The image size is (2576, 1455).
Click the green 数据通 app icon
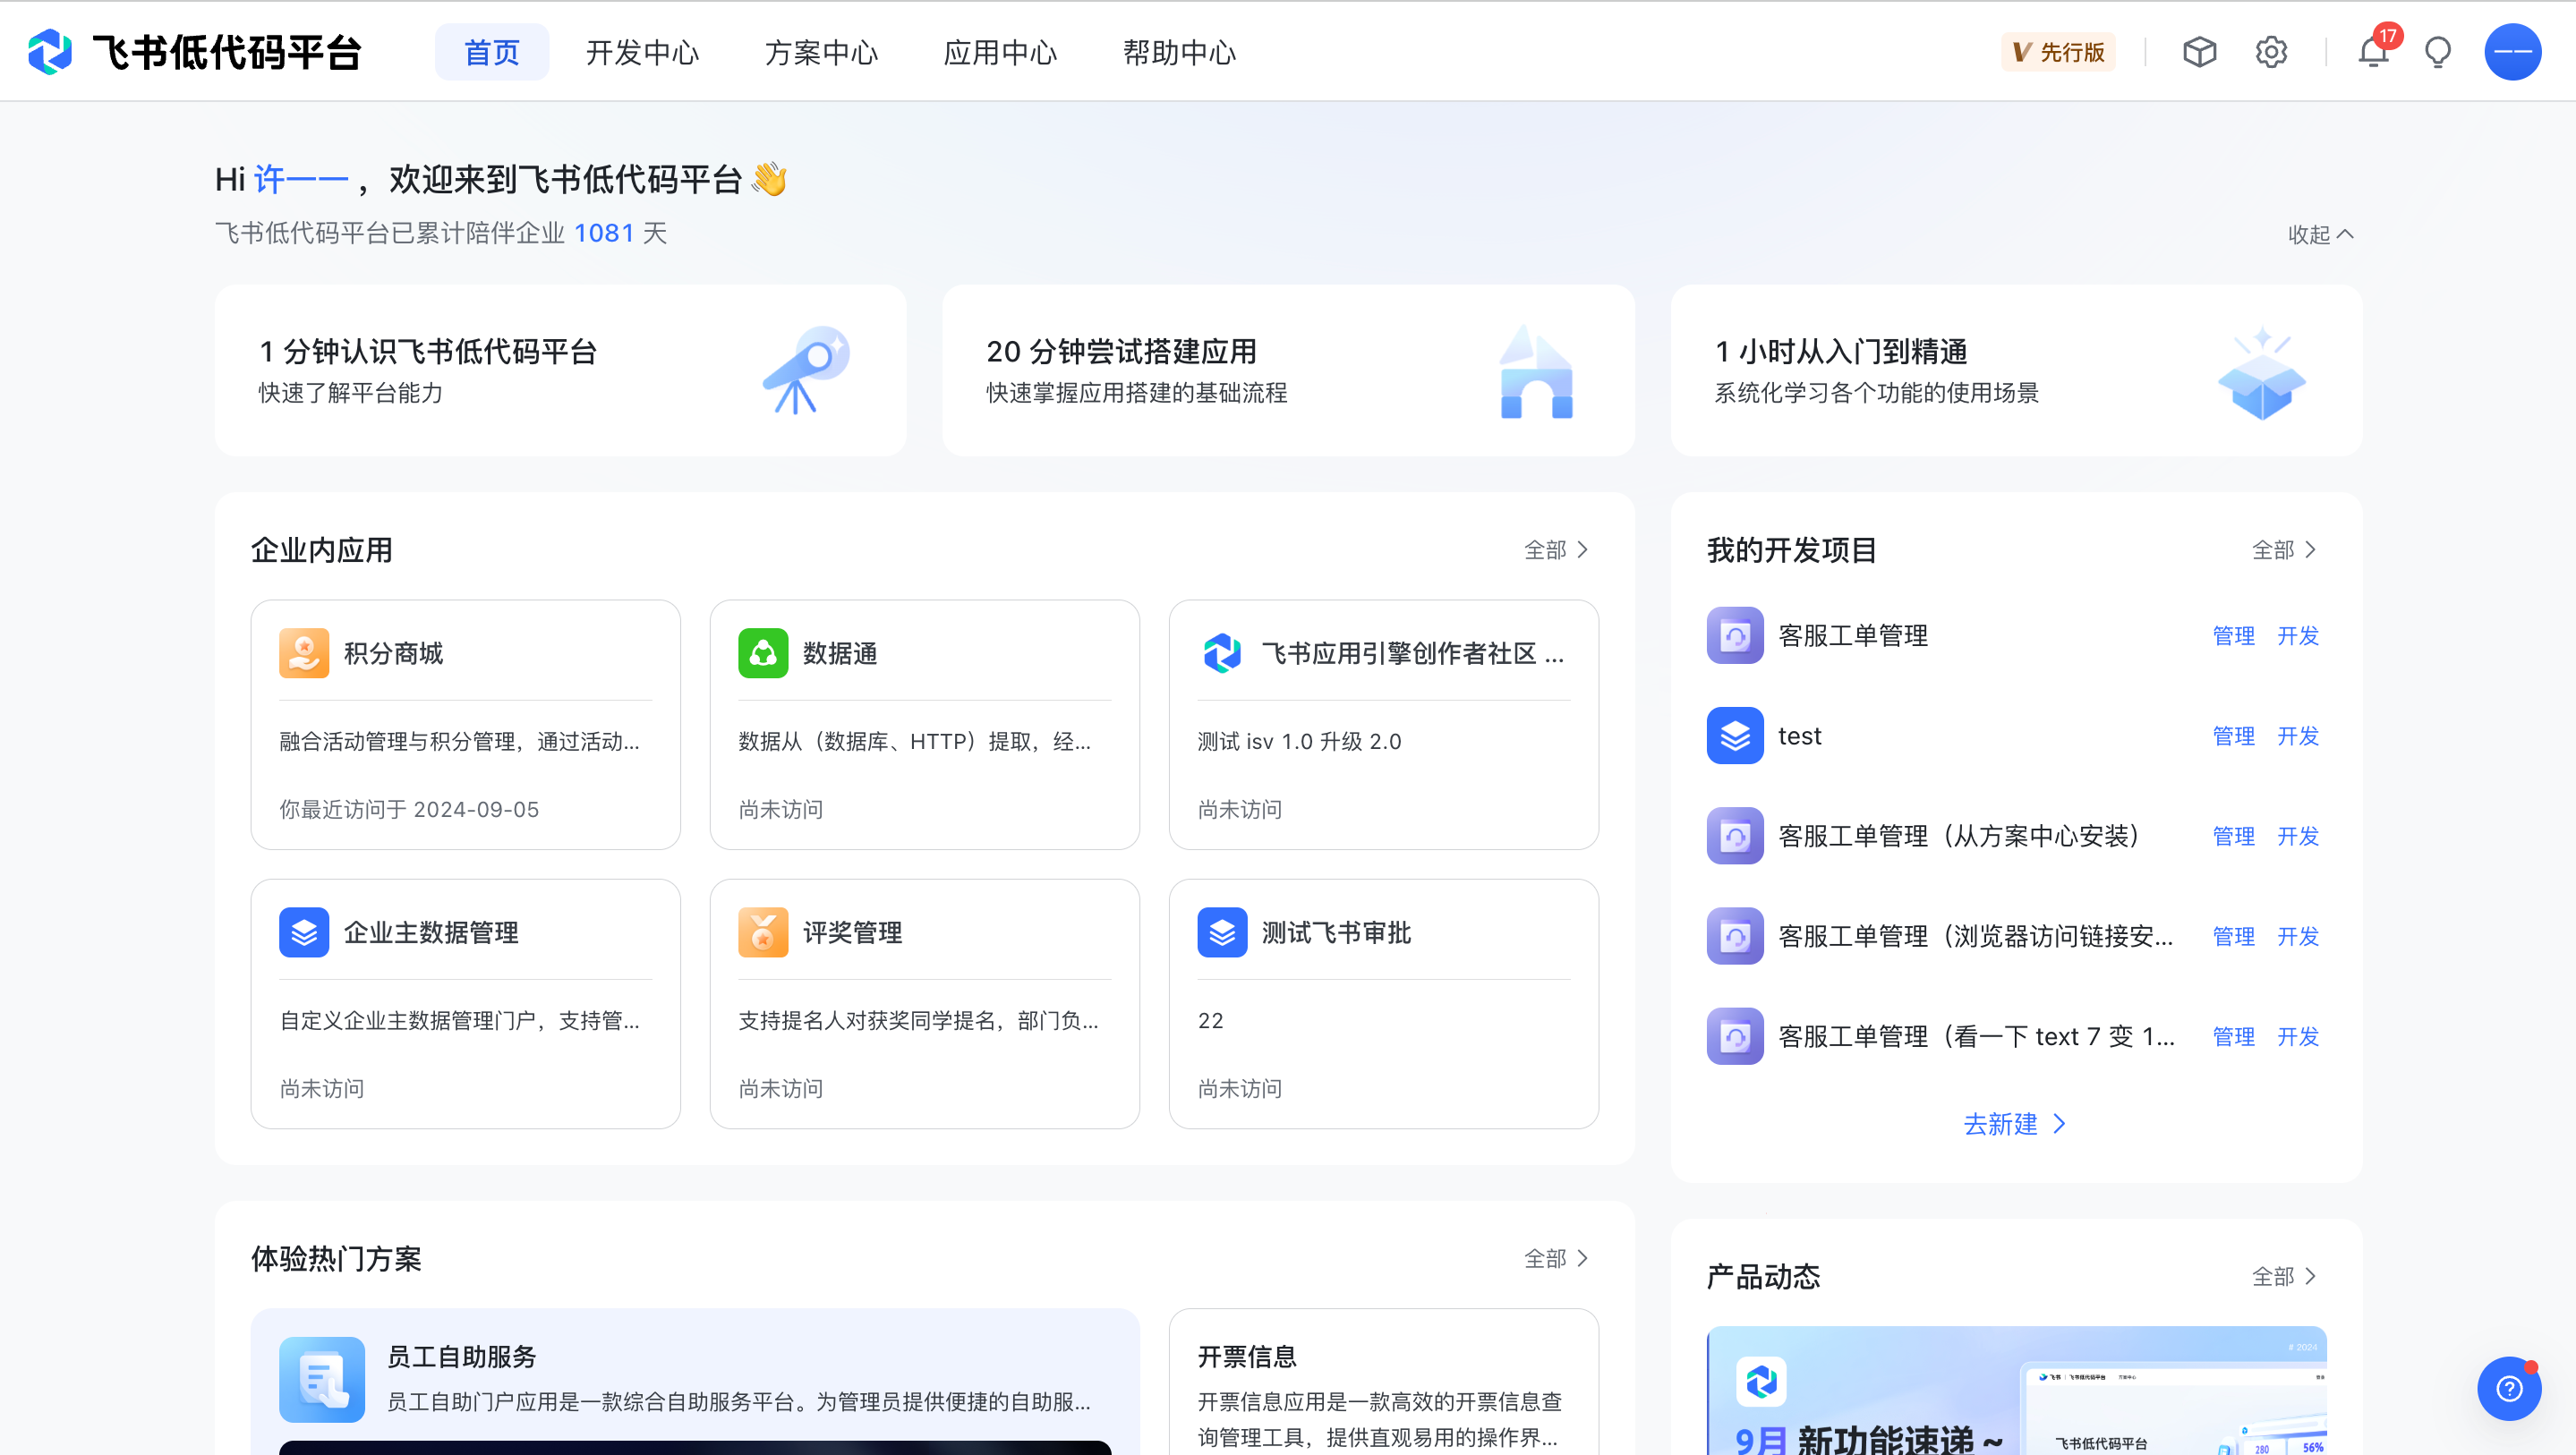(x=763, y=653)
